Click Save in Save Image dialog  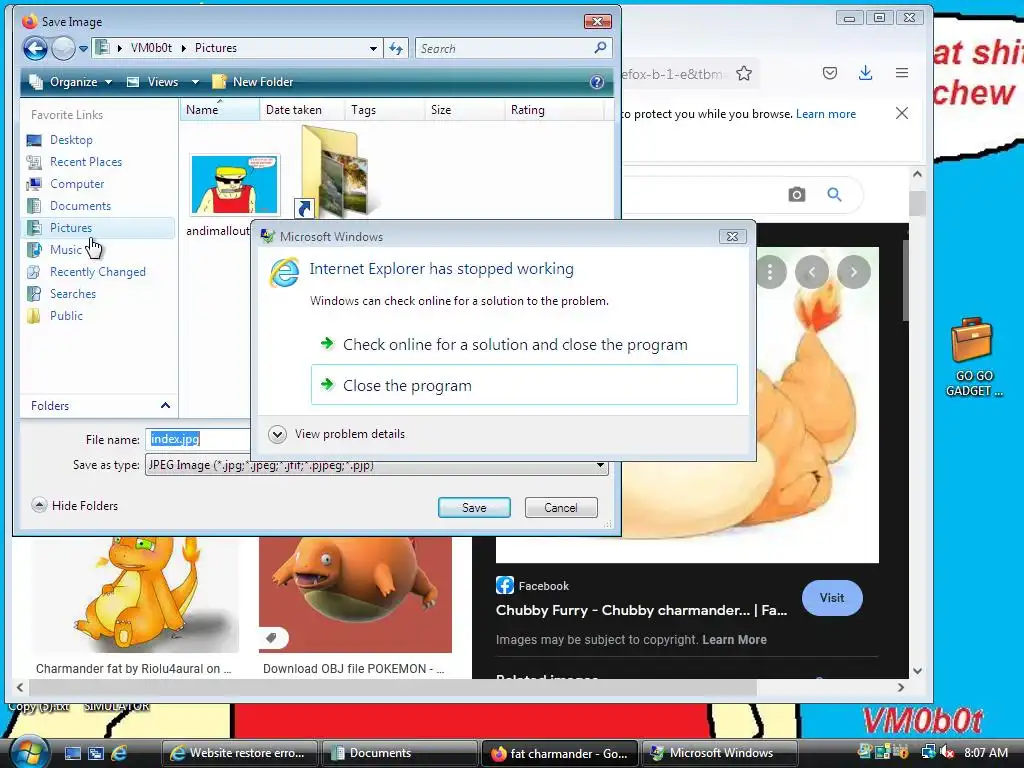[x=474, y=507]
